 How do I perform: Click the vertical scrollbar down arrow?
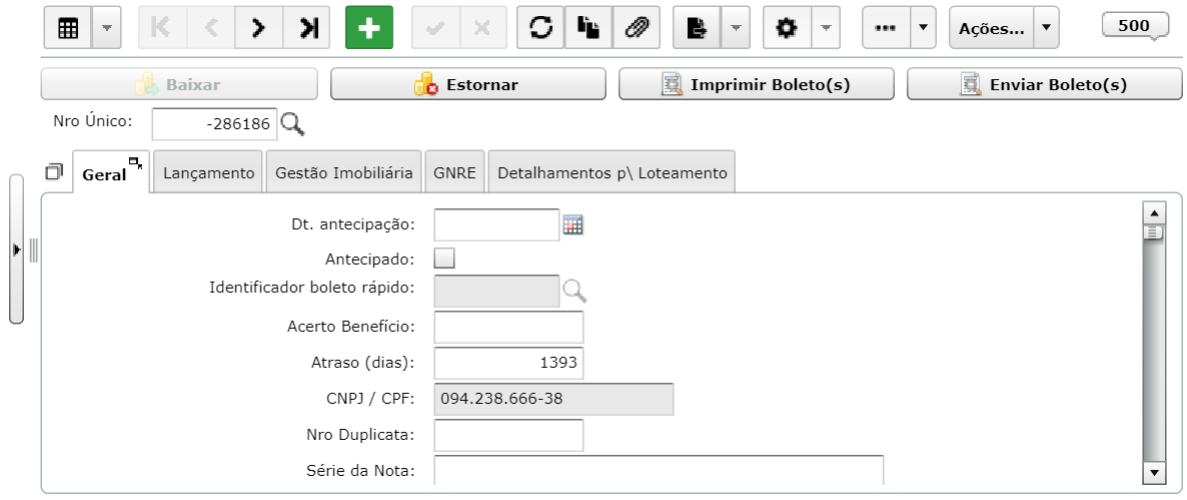click(x=1154, y=472)
